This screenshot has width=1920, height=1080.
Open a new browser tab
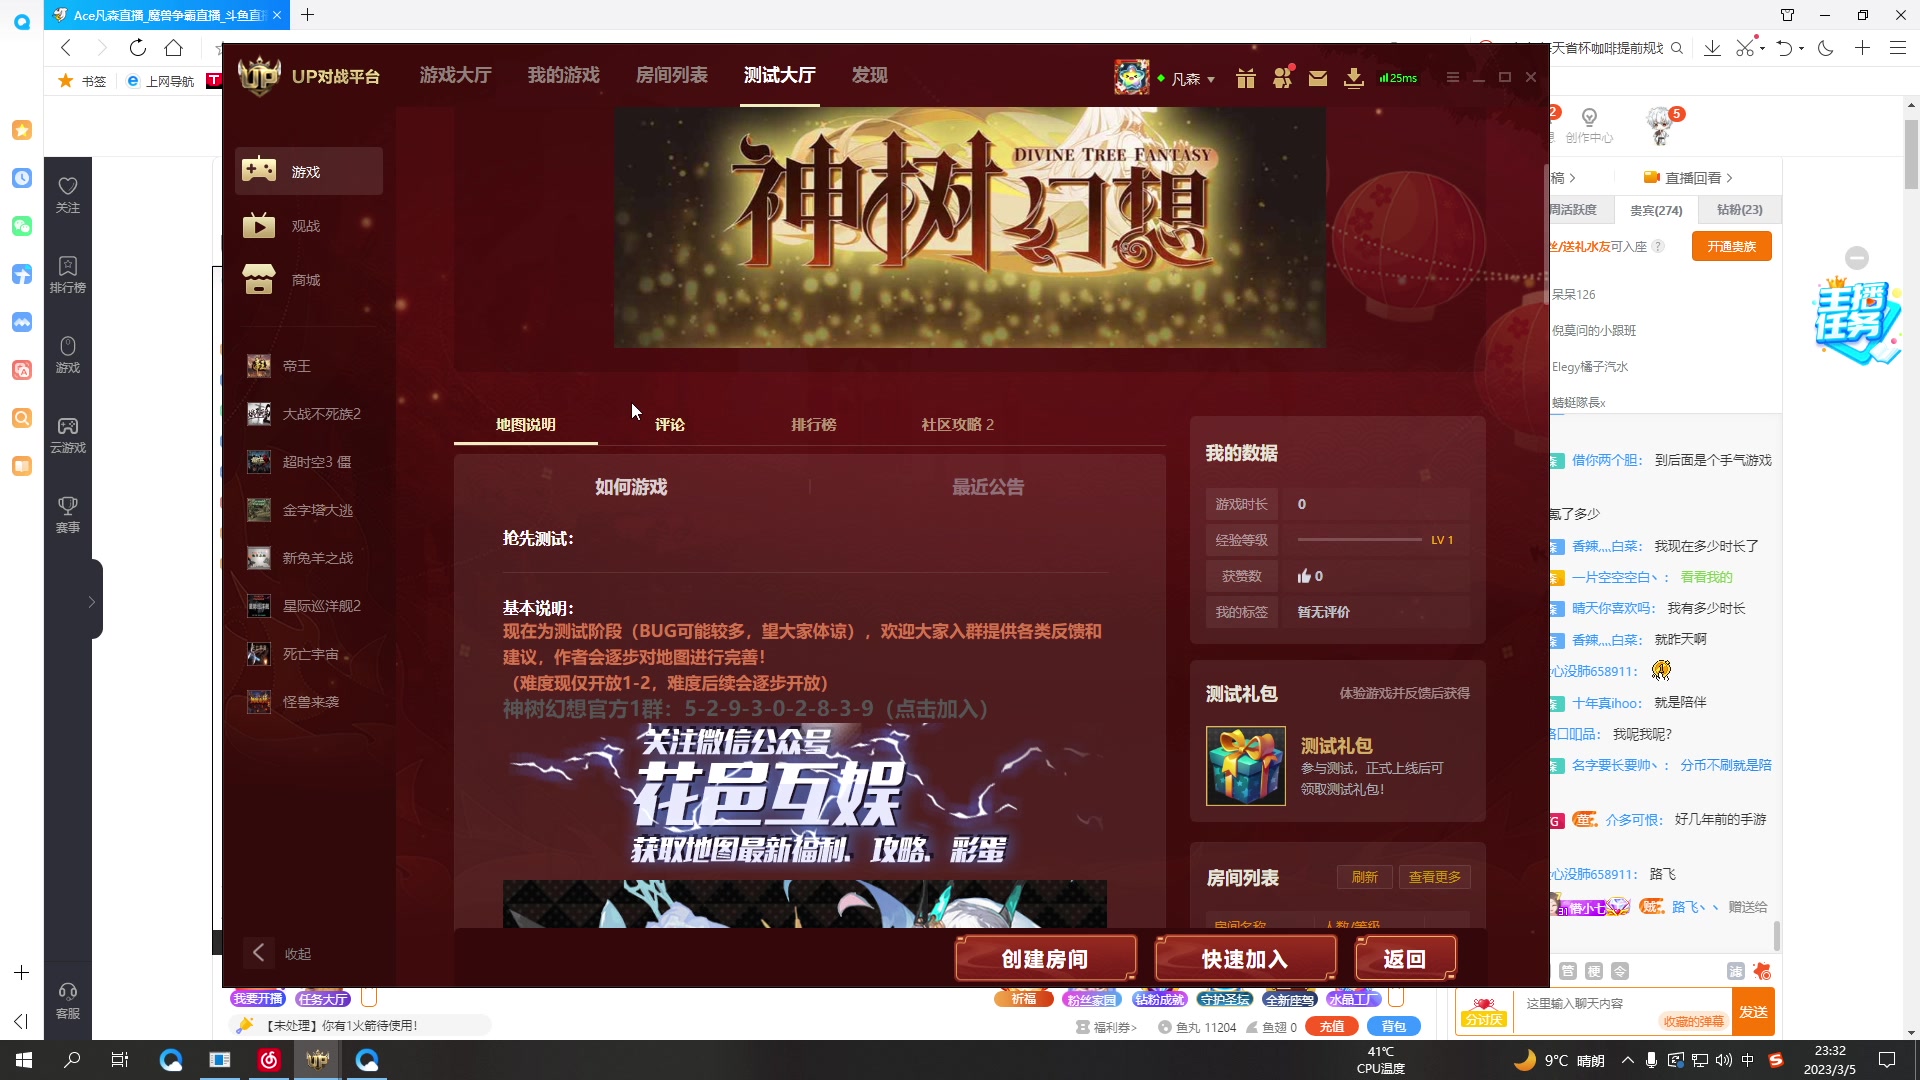(x=307, y=15)
